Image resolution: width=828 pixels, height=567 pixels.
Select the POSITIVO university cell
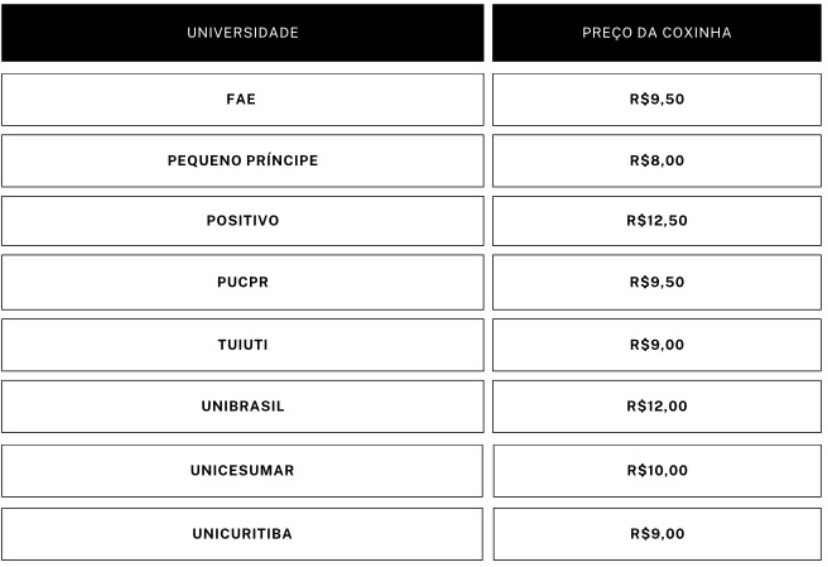242,221
